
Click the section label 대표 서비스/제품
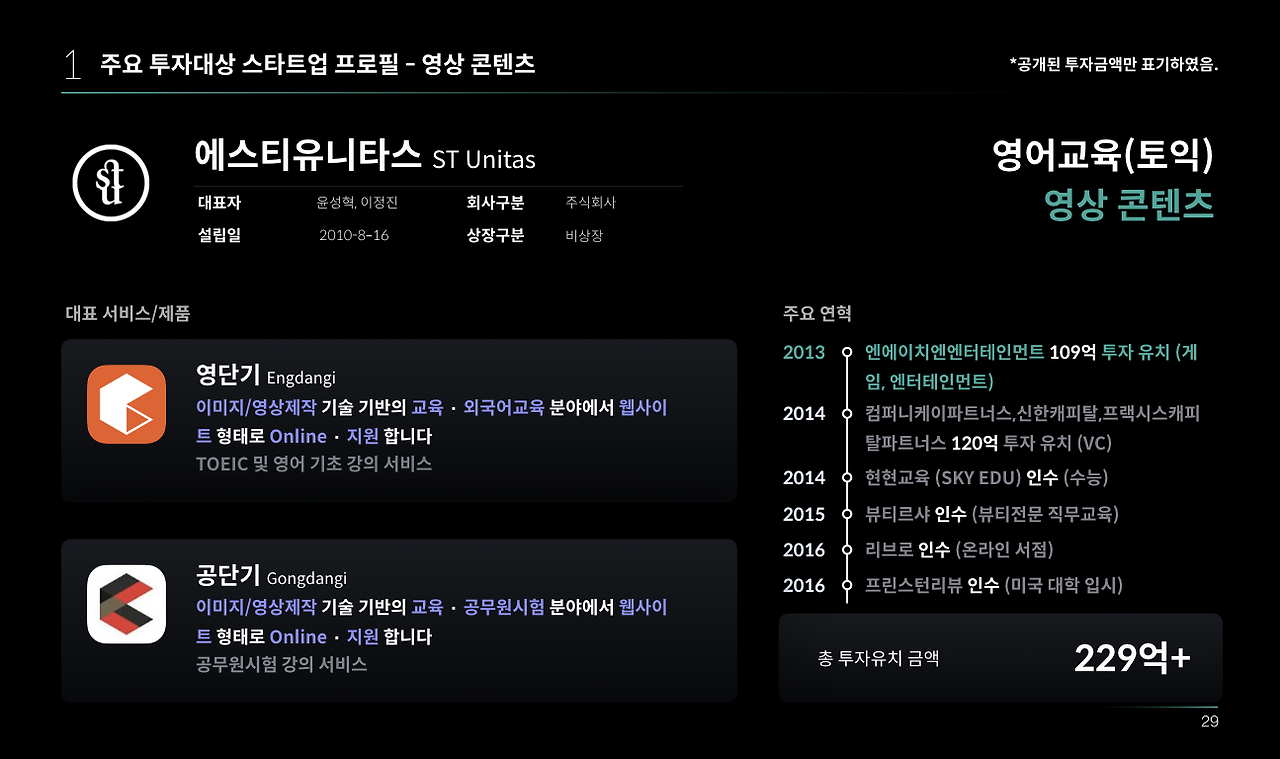coord(128,313)
